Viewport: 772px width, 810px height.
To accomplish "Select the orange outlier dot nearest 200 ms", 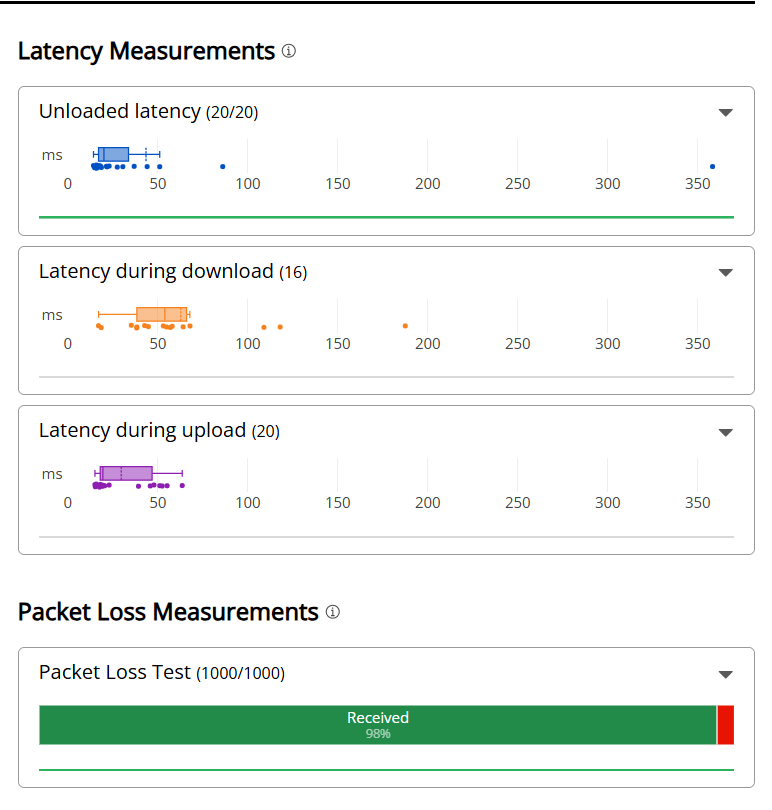I will click(x=405, y=325).
